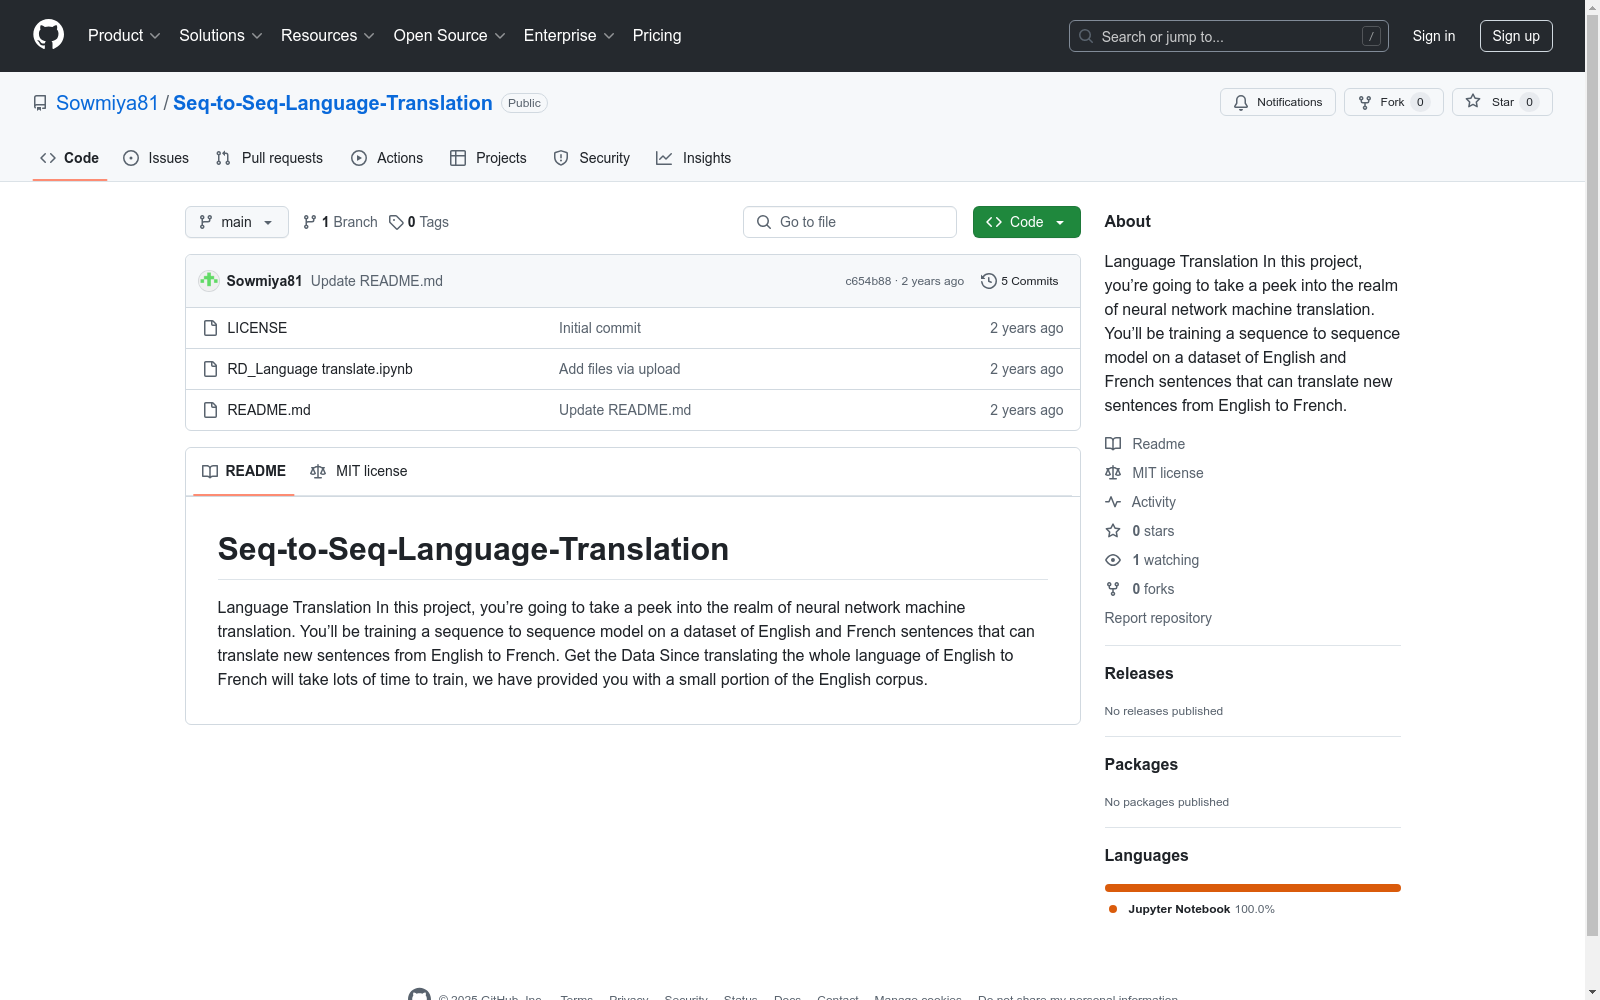Switch to the Code tab

pos(70,158)
